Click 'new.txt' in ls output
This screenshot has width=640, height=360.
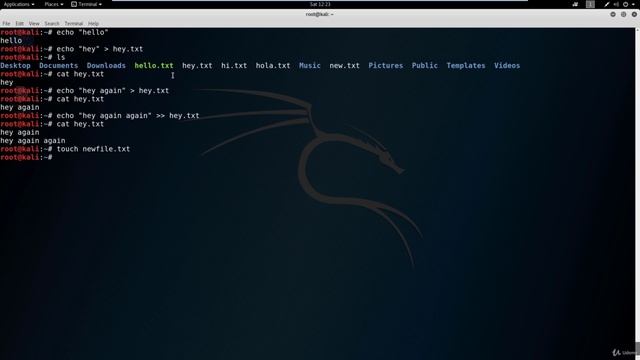(x=344, y=66)
